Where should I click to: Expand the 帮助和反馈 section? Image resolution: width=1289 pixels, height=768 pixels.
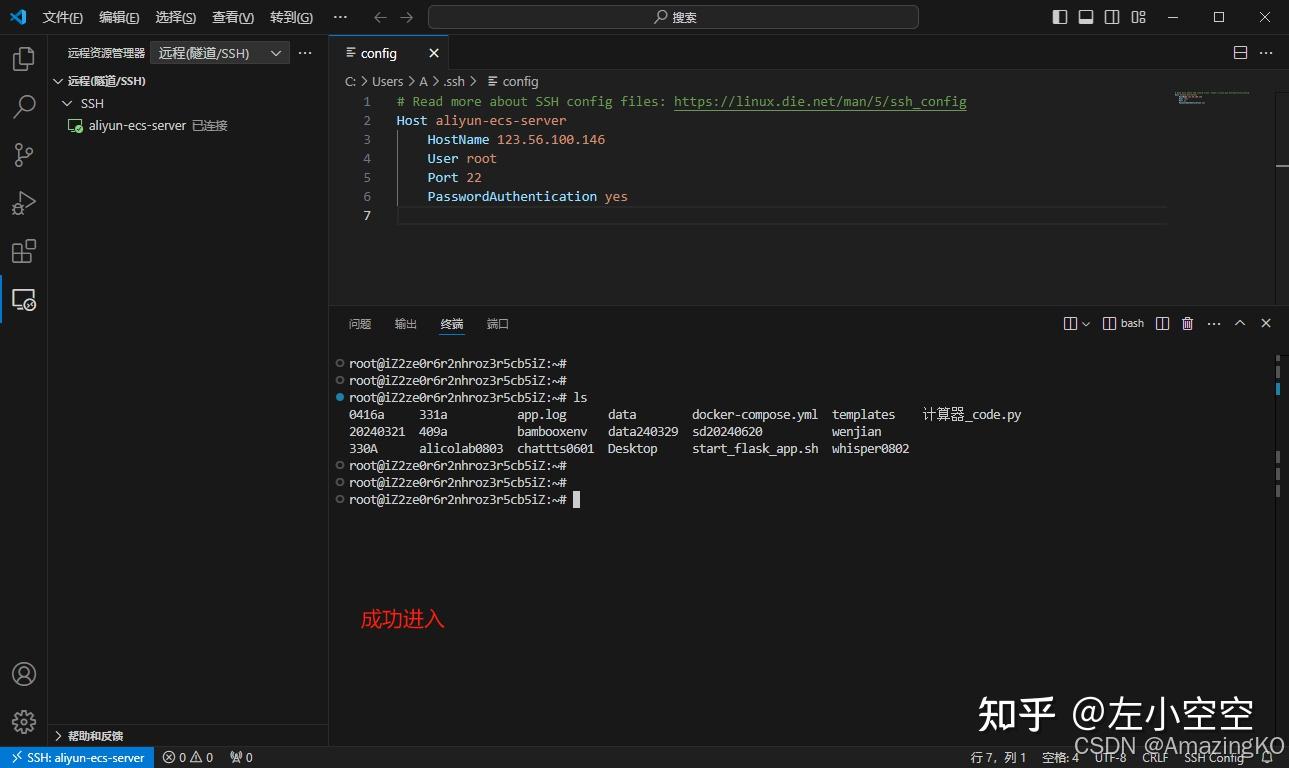click(91, 735)
